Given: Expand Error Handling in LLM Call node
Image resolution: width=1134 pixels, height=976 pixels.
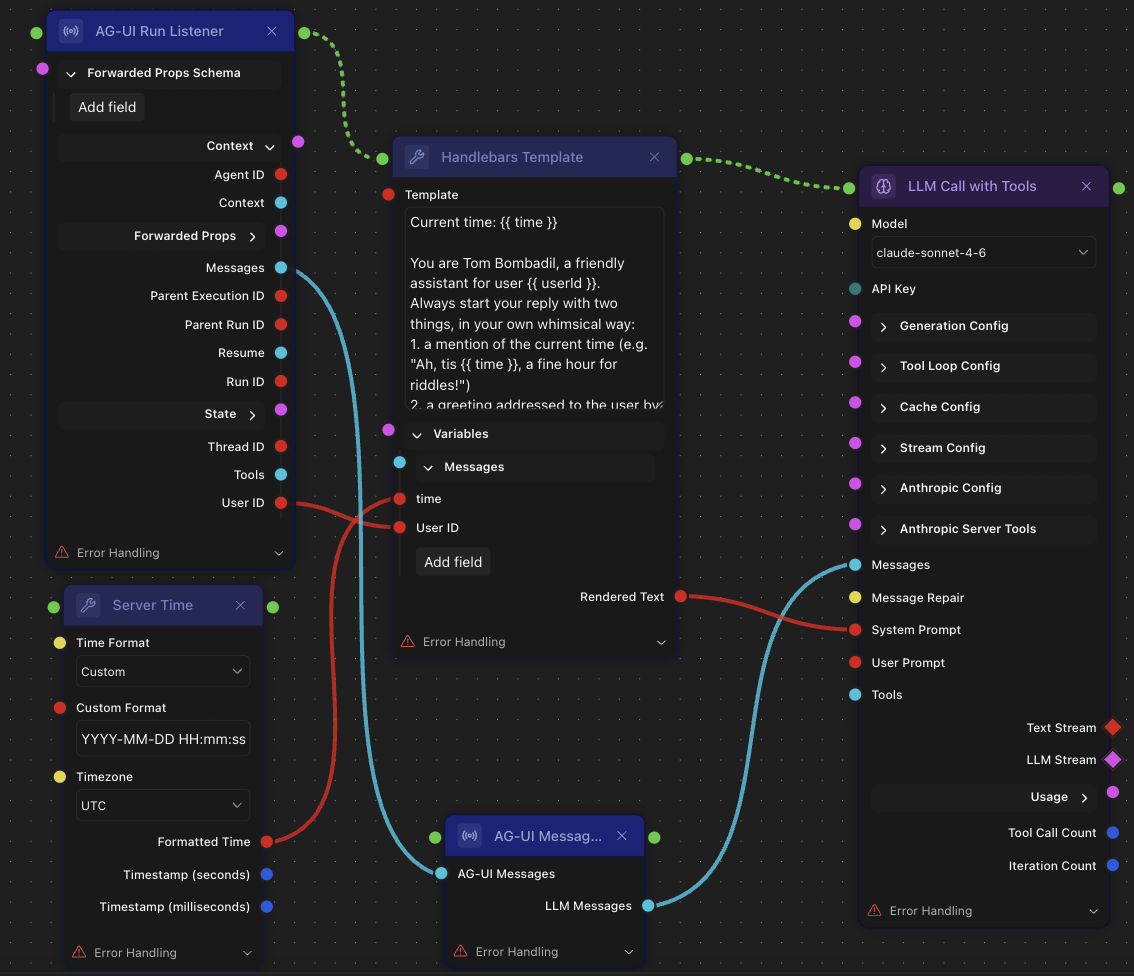Looking at the screenshot, I should pos(984,911).
